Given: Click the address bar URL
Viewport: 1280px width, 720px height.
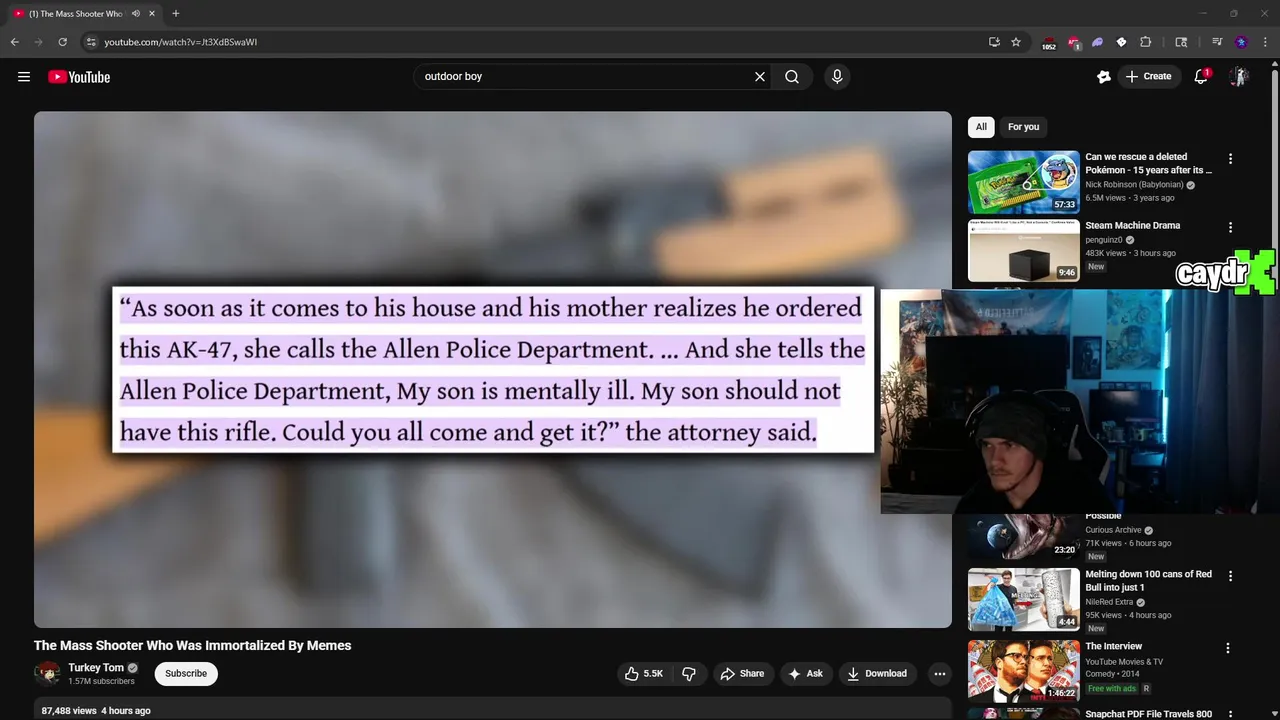Looking at the screenshot, I should point(180,42).
